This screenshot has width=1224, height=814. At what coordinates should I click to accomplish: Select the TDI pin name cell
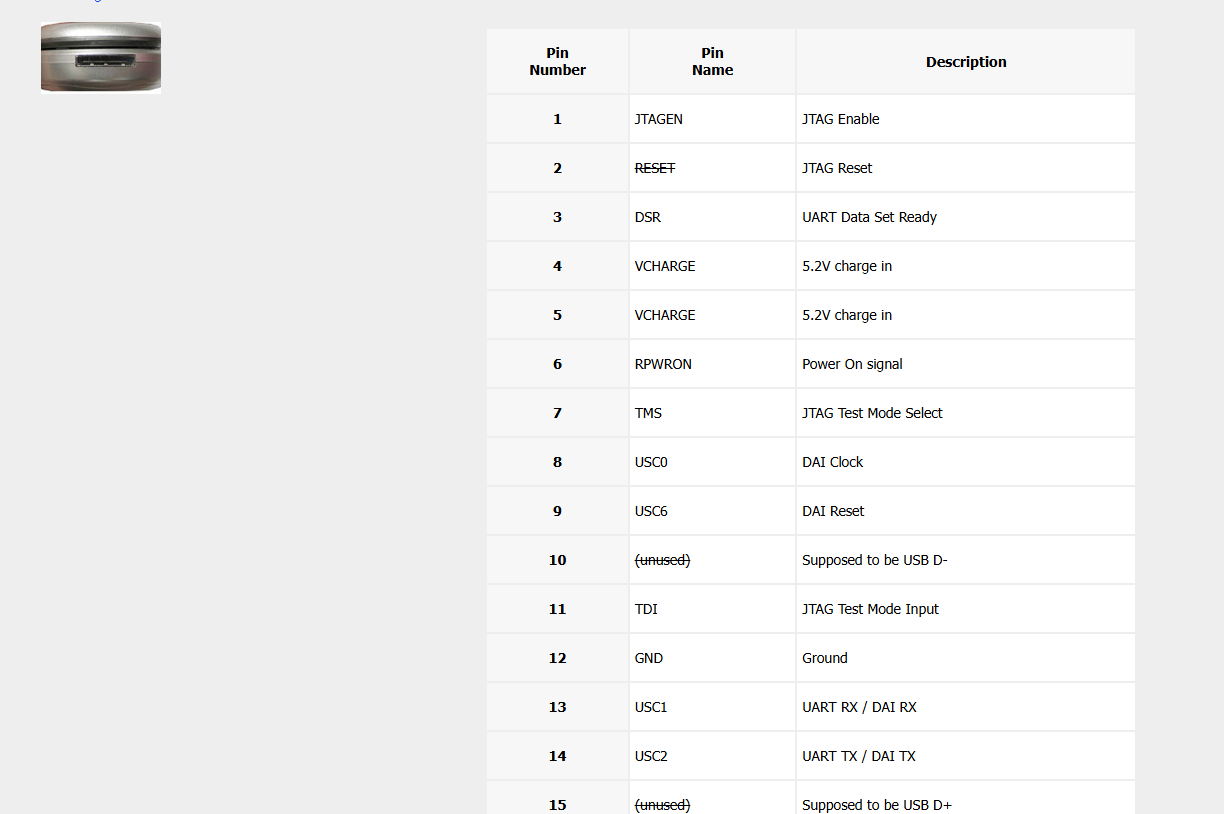(646, 609)
